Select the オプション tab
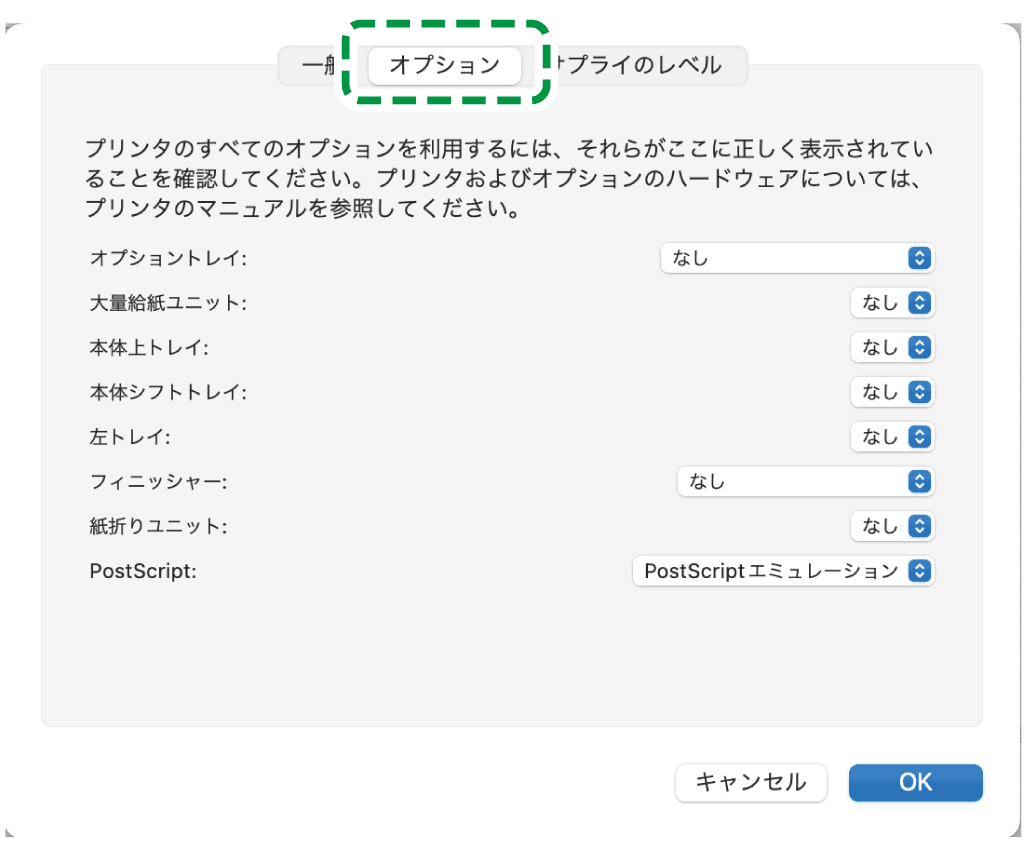This screenshot has height=842, width=1028. pyautogui.click(x=444, y=66)
